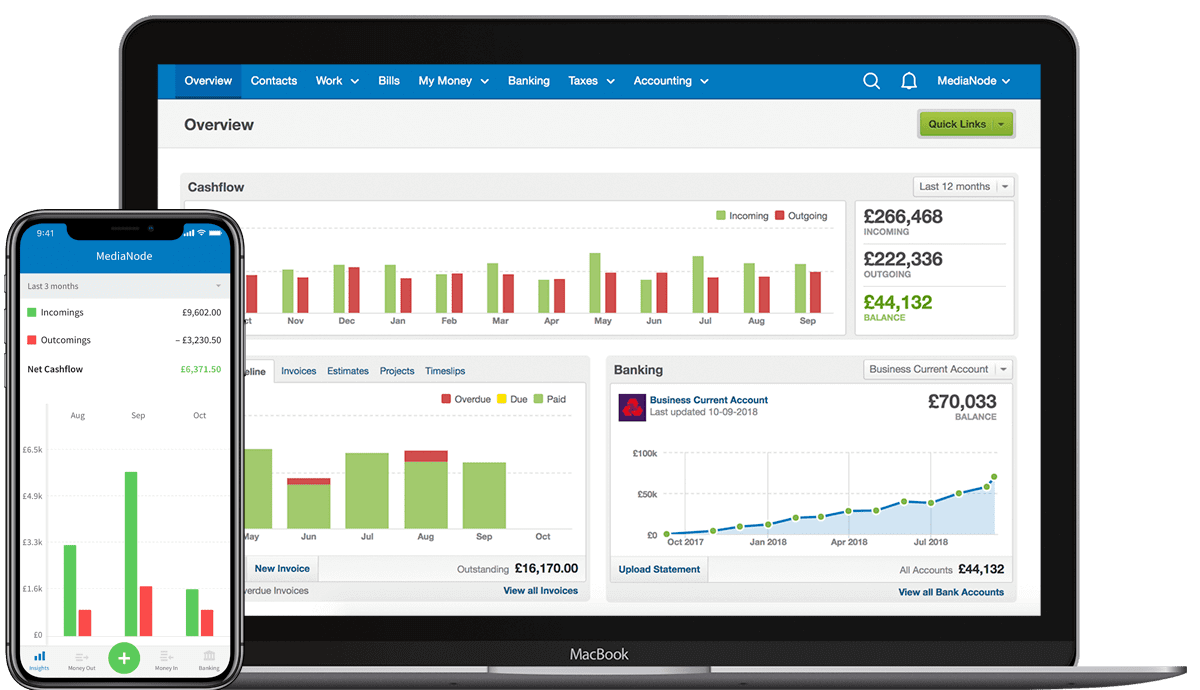This screenshot has width=1200, height=690.
Task: Click the £70,033 bank balance
Action: (x=962, y=401)
